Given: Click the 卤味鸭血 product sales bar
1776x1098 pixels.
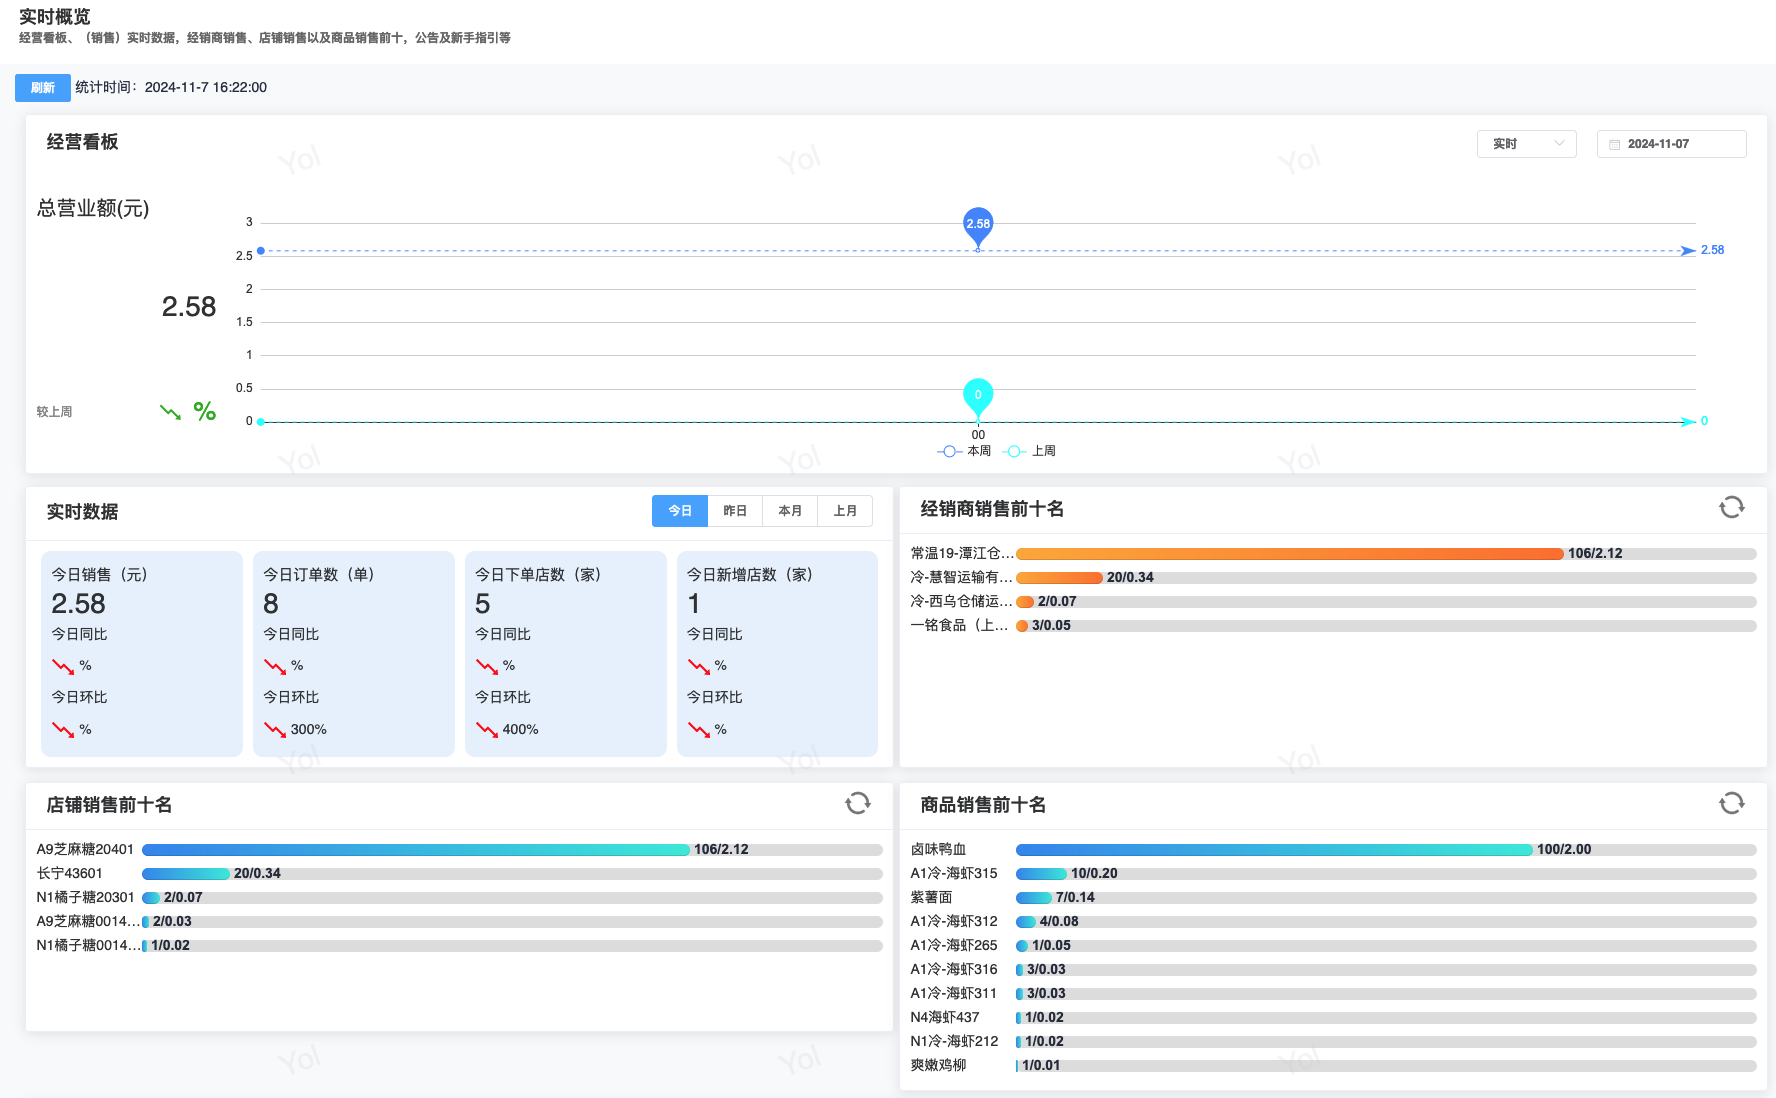Looking at the screenshot, I should (1273, 850).
